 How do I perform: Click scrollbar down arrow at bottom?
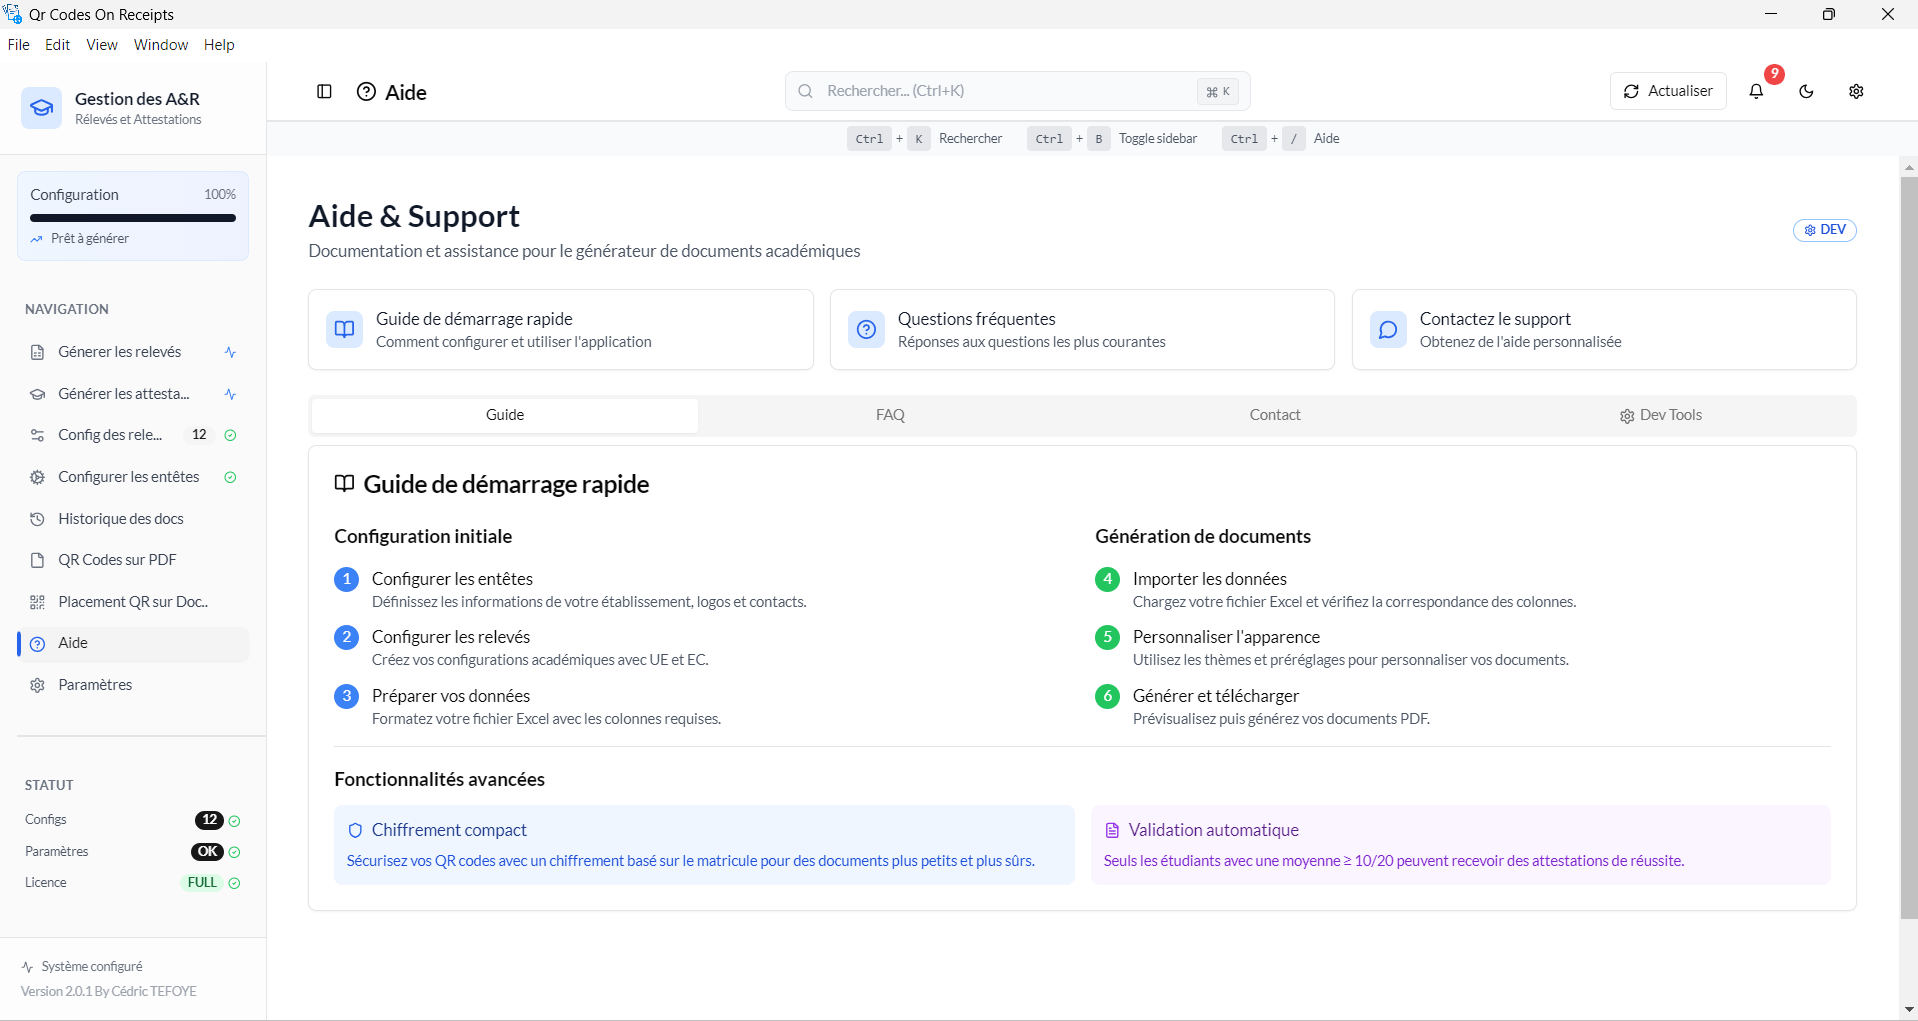pos(1909,1010)
